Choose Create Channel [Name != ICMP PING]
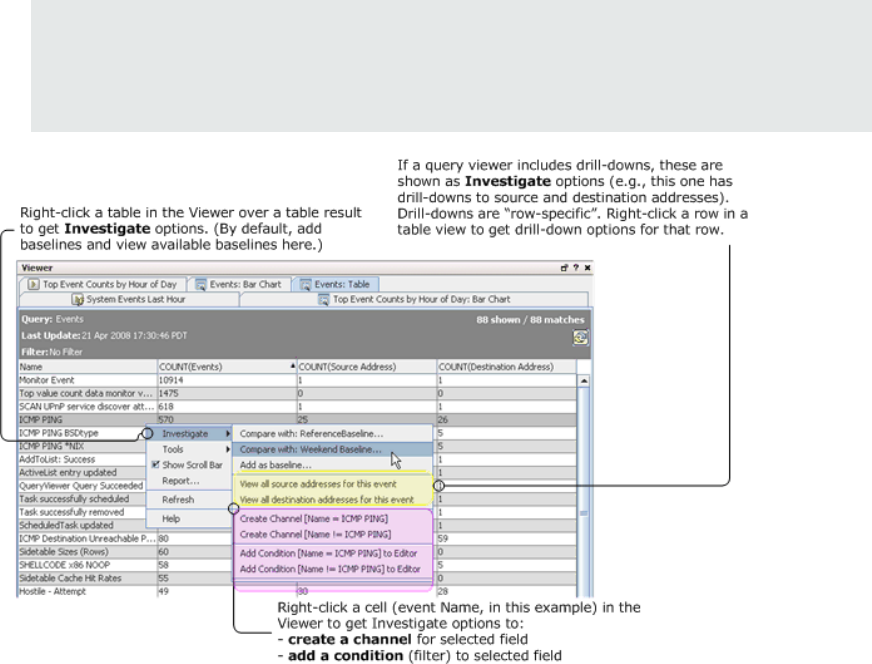The width and height of the screenshot is (872, 664). (333, 534)
